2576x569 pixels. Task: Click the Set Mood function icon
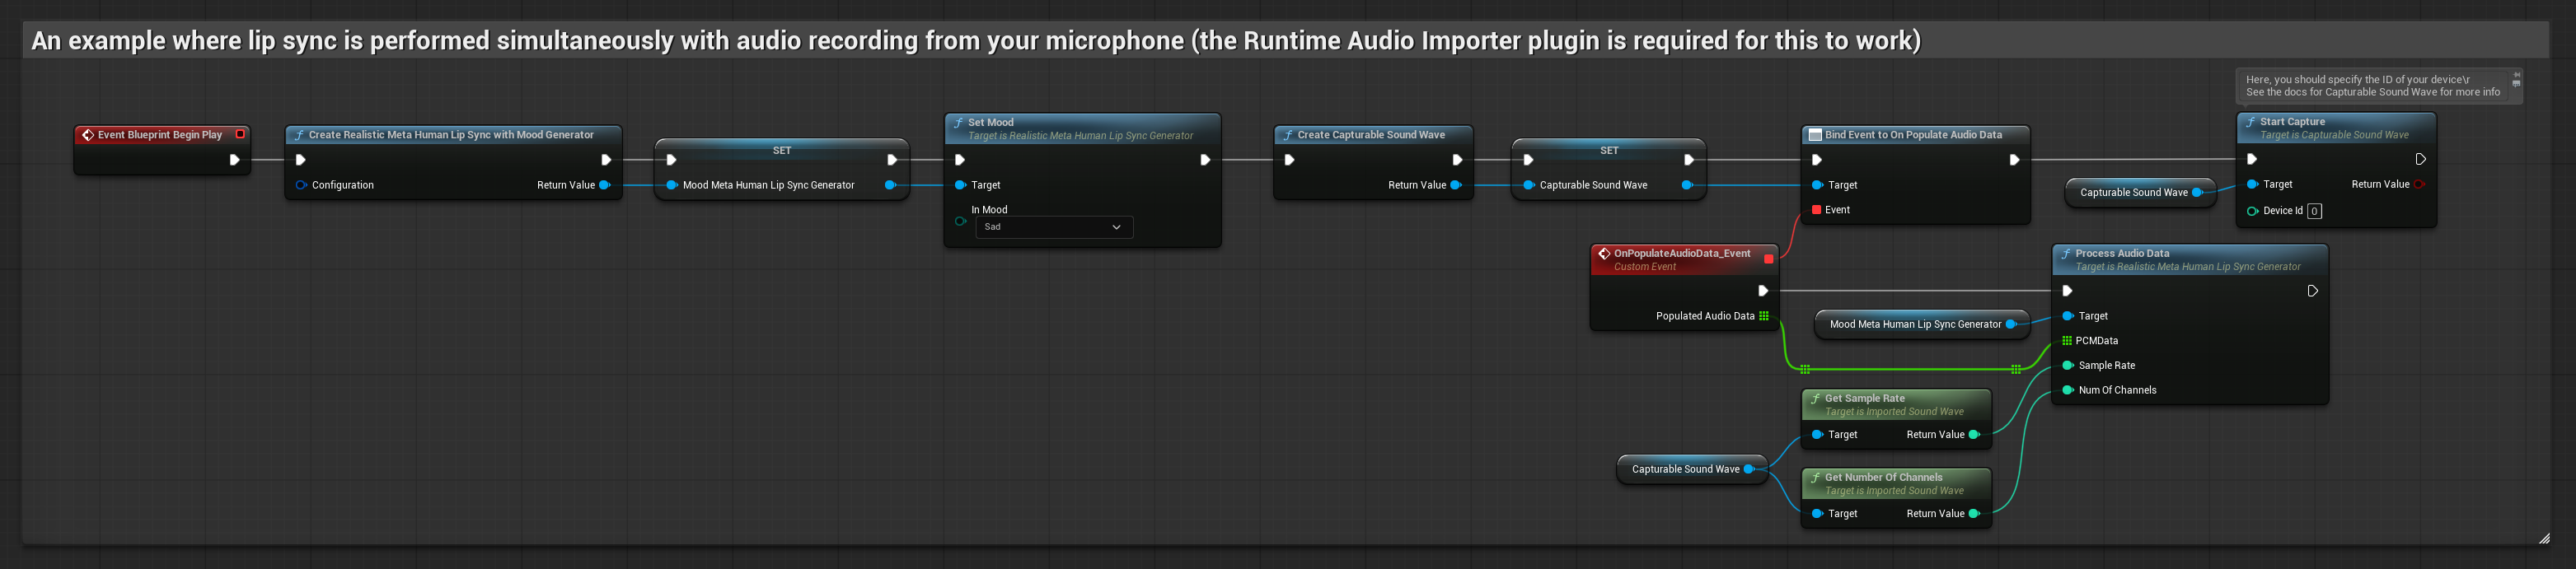click(958, 123)
